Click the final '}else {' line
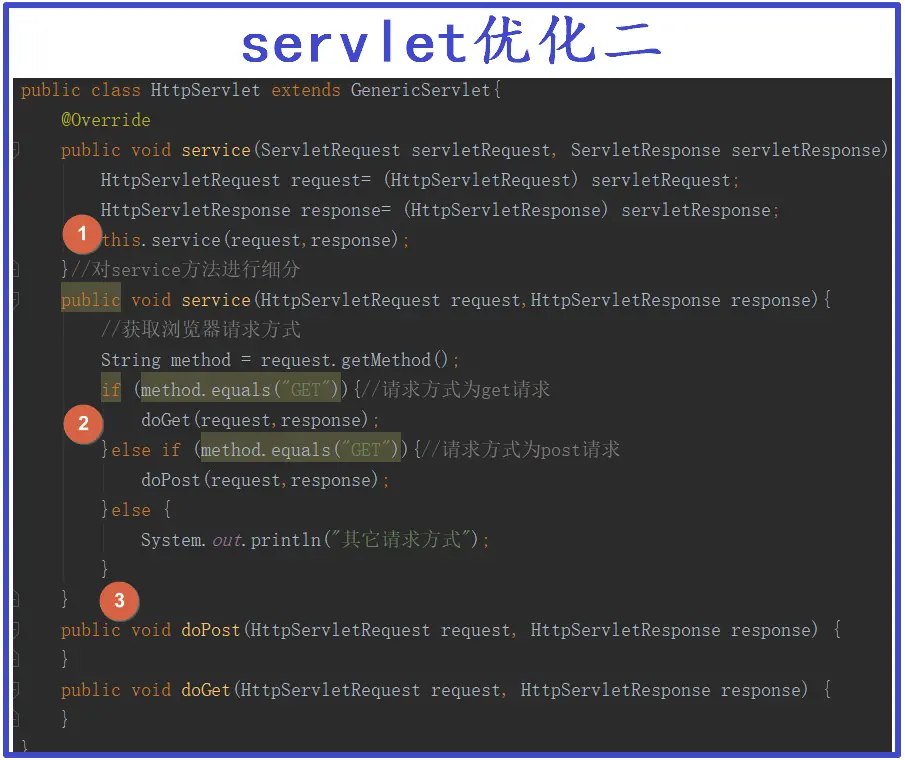Viewport: 905px width, 760px height. [x=136, y=510]
